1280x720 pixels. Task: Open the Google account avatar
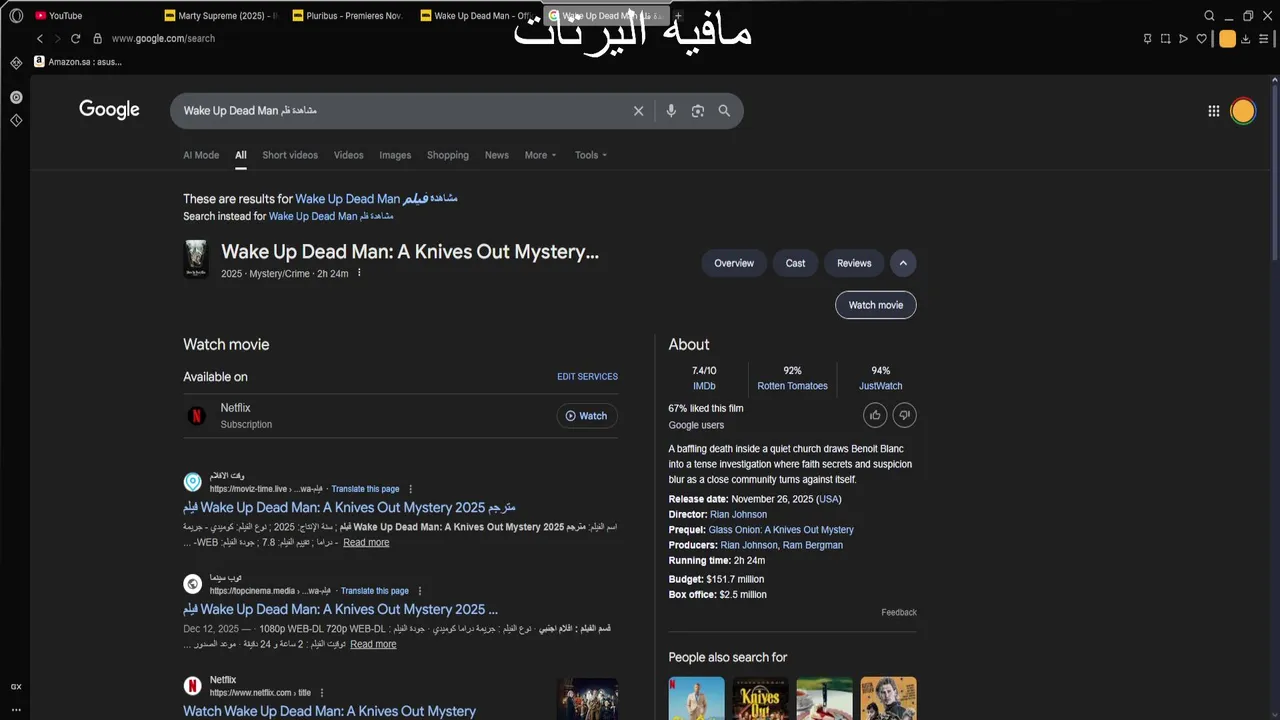tap(1243, 111)
